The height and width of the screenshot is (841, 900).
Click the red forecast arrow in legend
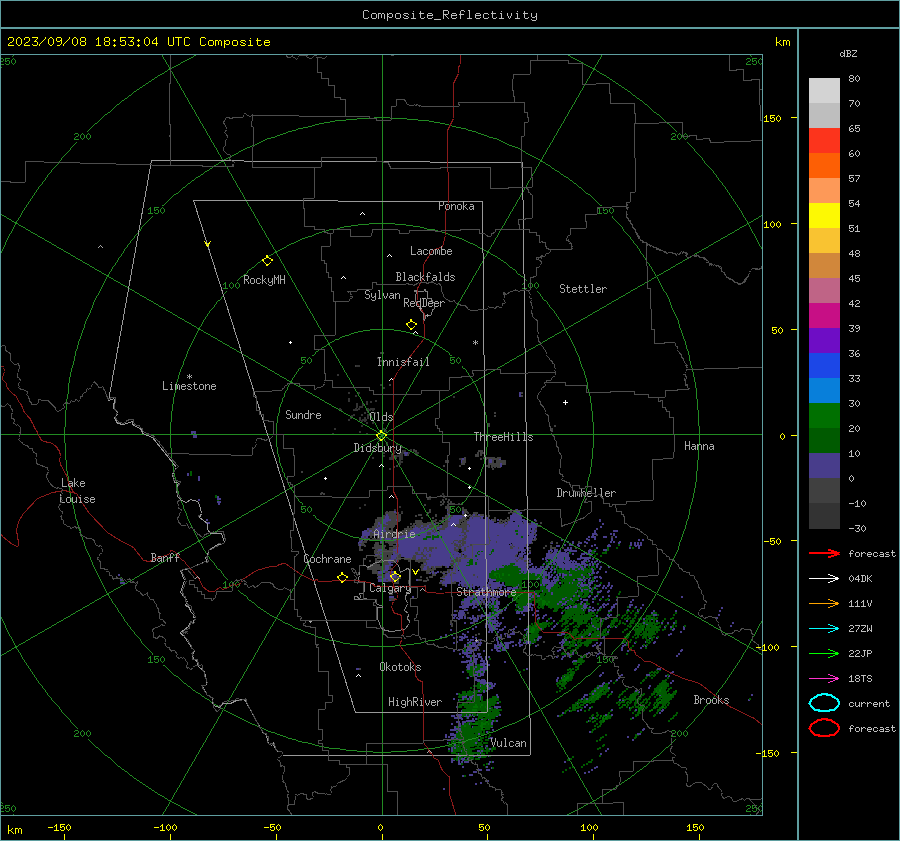click(824, 553)
